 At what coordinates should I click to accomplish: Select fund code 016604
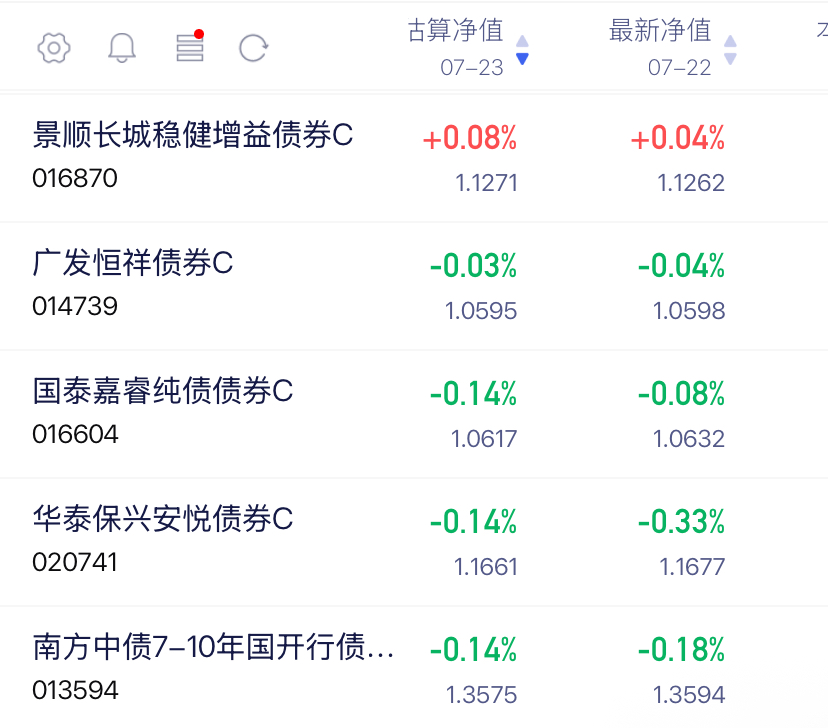pyautogui.click(x=75, y=435)
